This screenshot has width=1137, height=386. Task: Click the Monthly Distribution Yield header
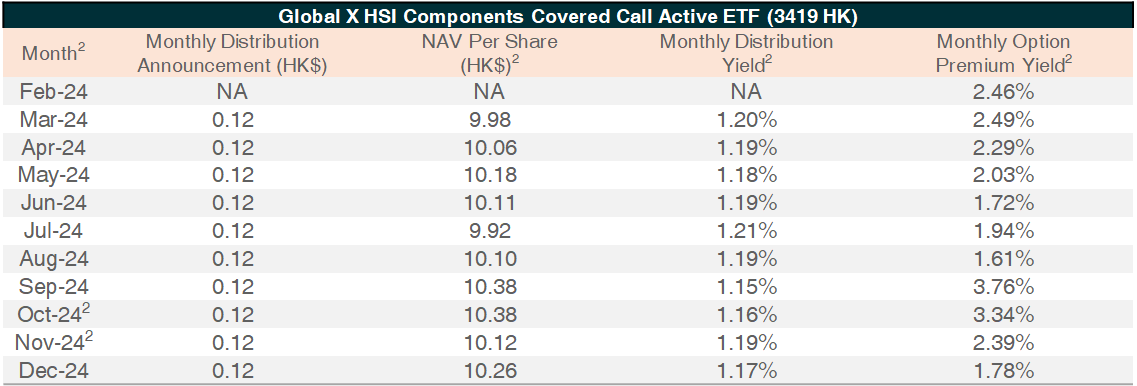[745, 53]
